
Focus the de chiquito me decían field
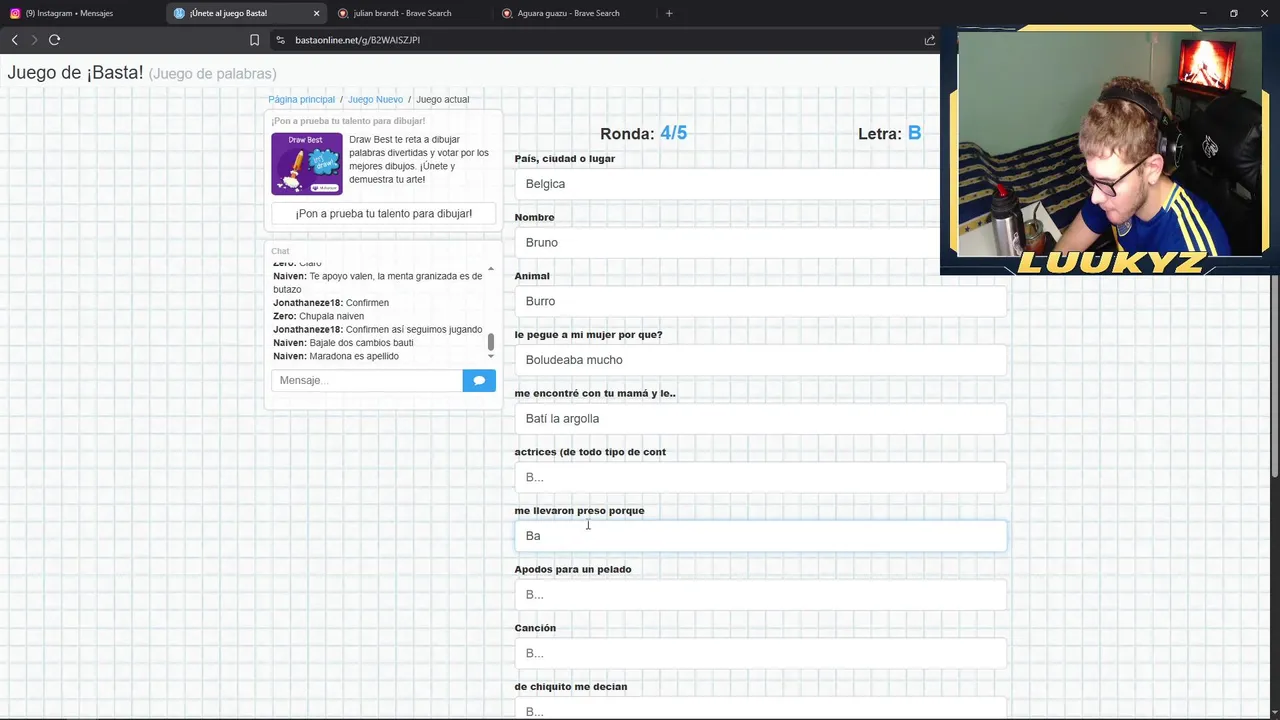760,708
